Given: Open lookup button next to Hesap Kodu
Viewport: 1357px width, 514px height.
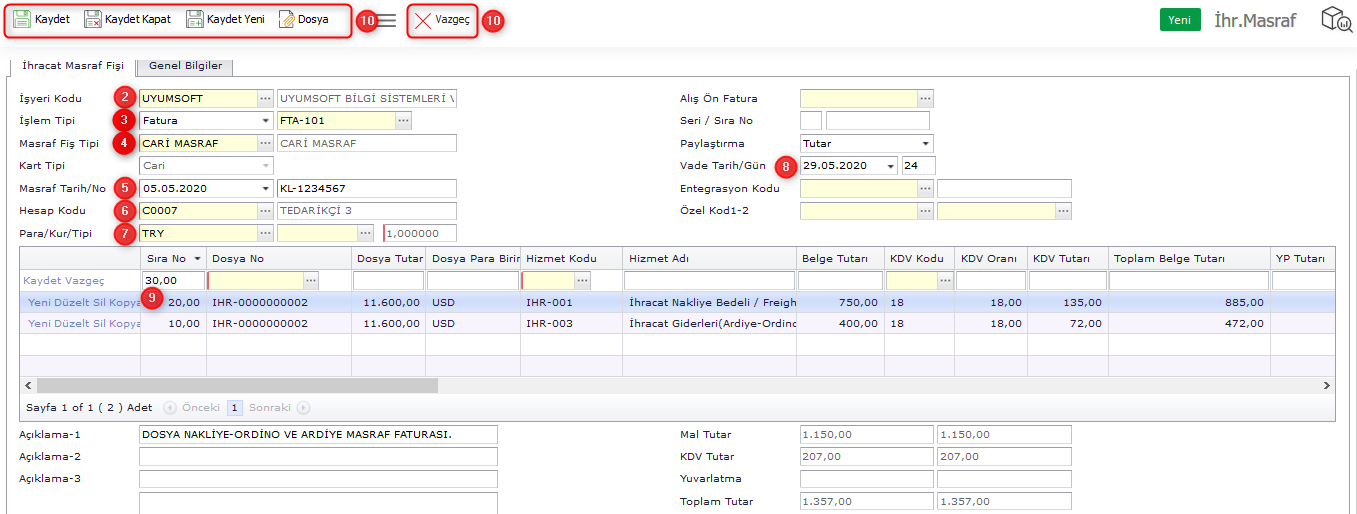Looking at the screenshot, I should [265, 211].
